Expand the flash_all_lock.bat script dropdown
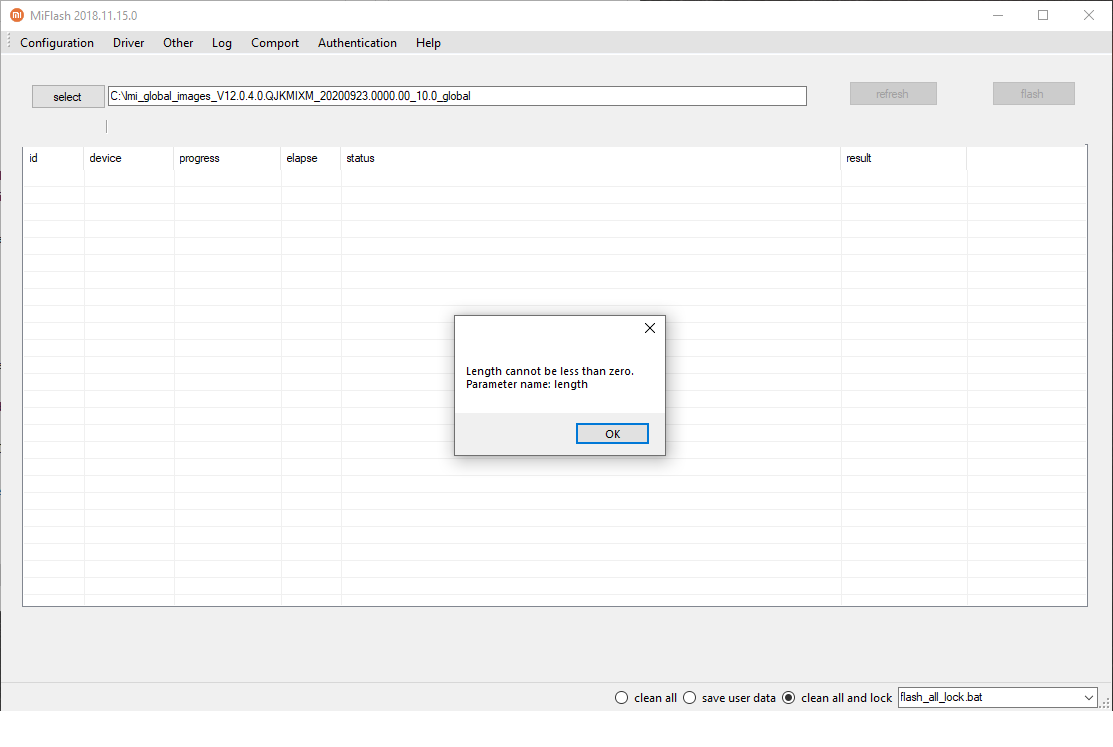This screenshot has height=747, width=1113. click(x=1089, y=697)
